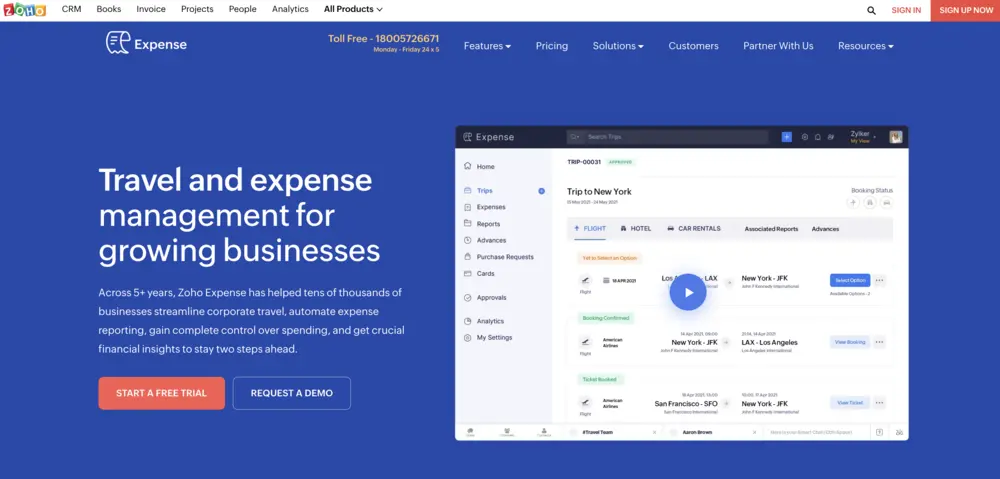This screenshot has width=1000, height=479.
Task: Click START A FREE TRIAL button
Action: click(x=161, y=393)
